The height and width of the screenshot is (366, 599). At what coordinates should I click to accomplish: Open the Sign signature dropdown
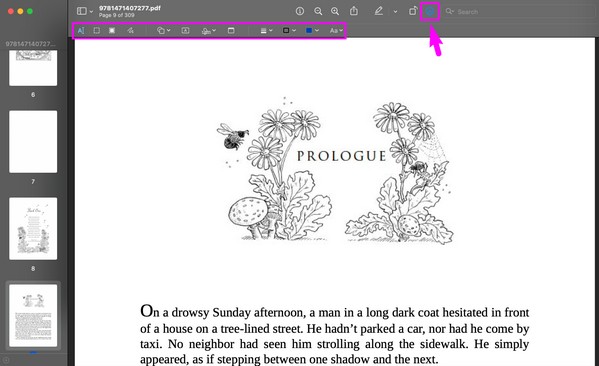tap(209, 31)
